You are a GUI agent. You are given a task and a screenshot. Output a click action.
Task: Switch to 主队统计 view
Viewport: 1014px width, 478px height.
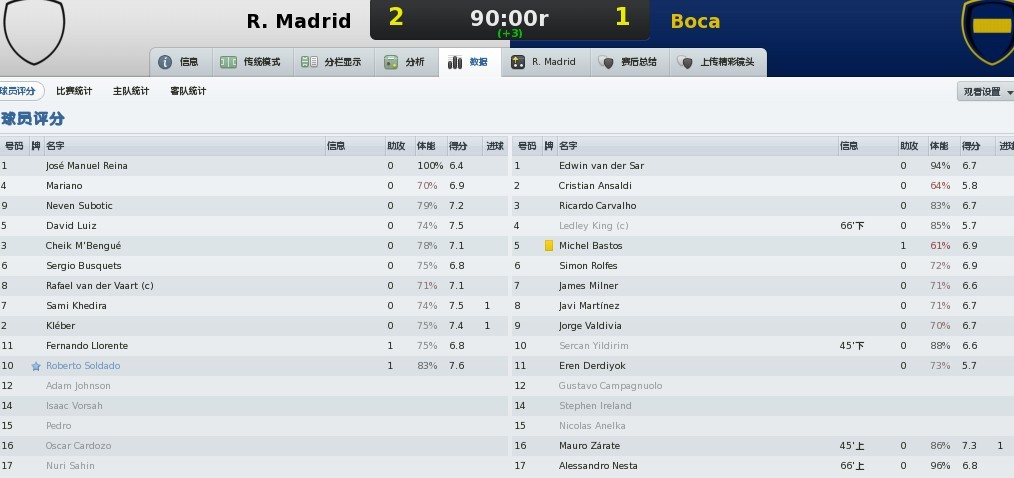coord(131,91)
